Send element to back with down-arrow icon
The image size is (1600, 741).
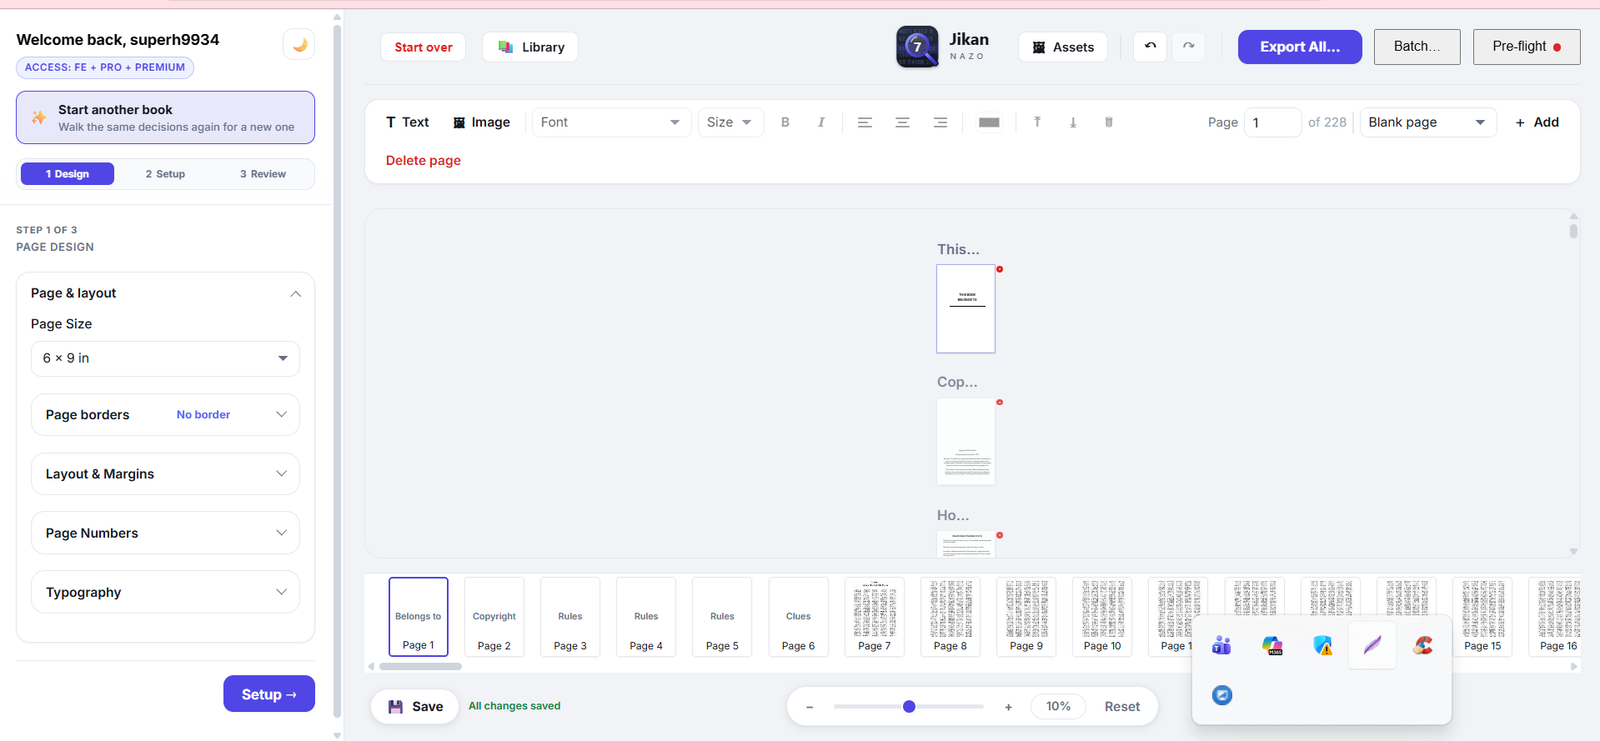coord(1073,122)
